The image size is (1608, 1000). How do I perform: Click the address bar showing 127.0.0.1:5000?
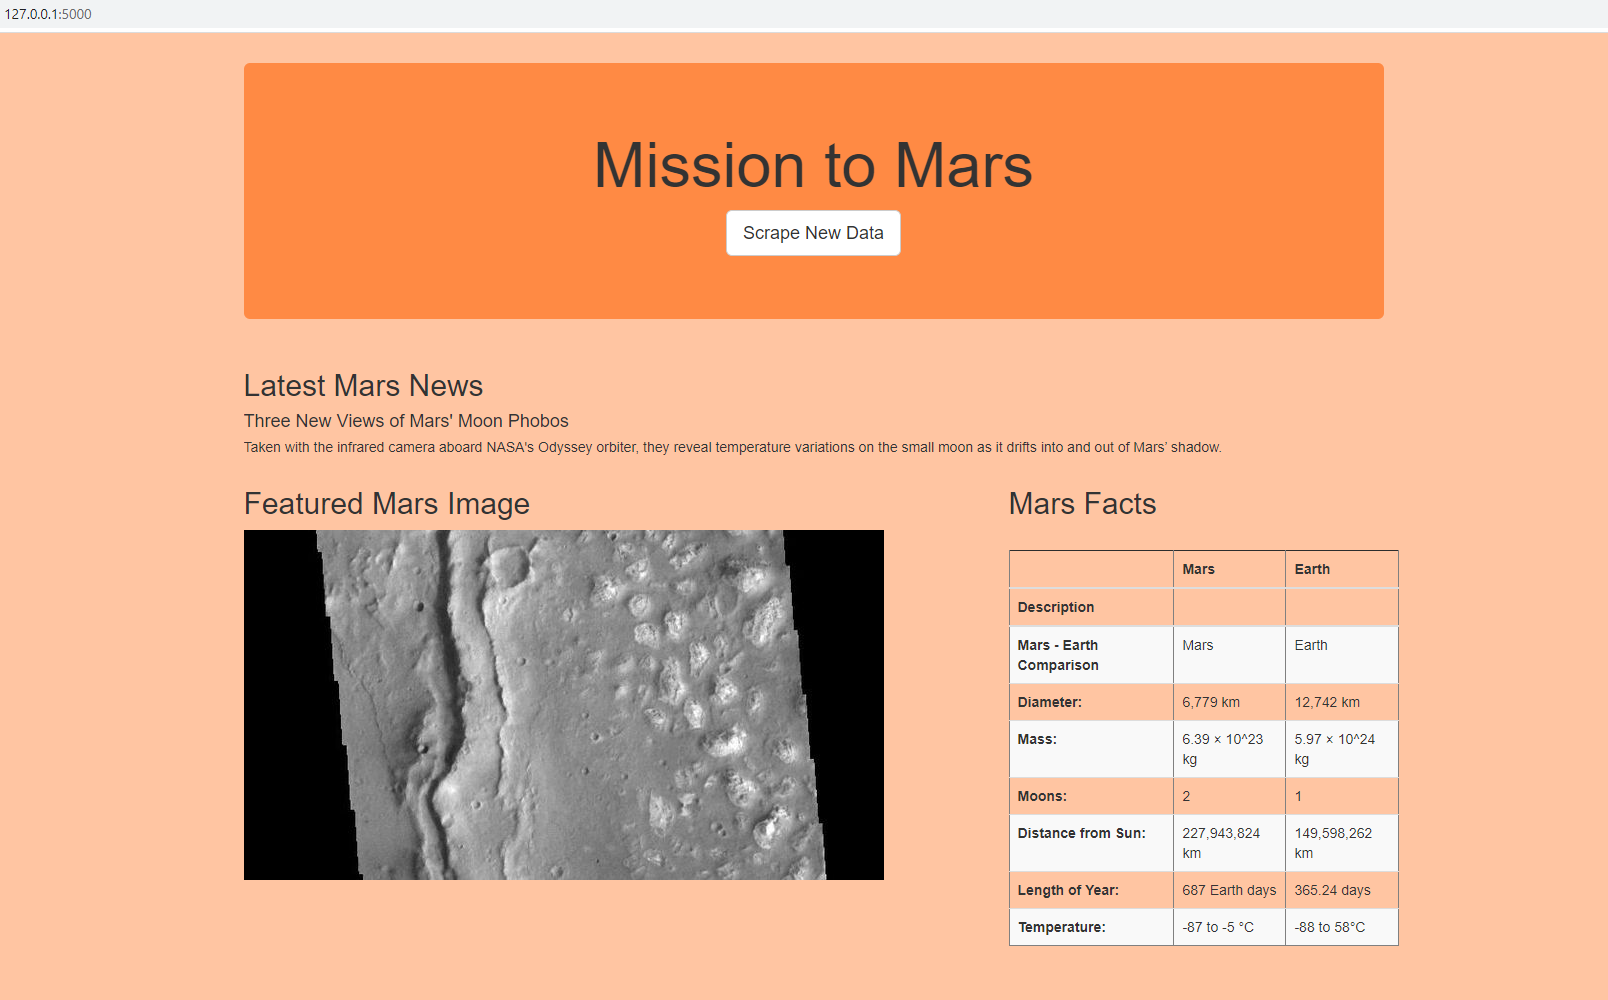point(50,15)
